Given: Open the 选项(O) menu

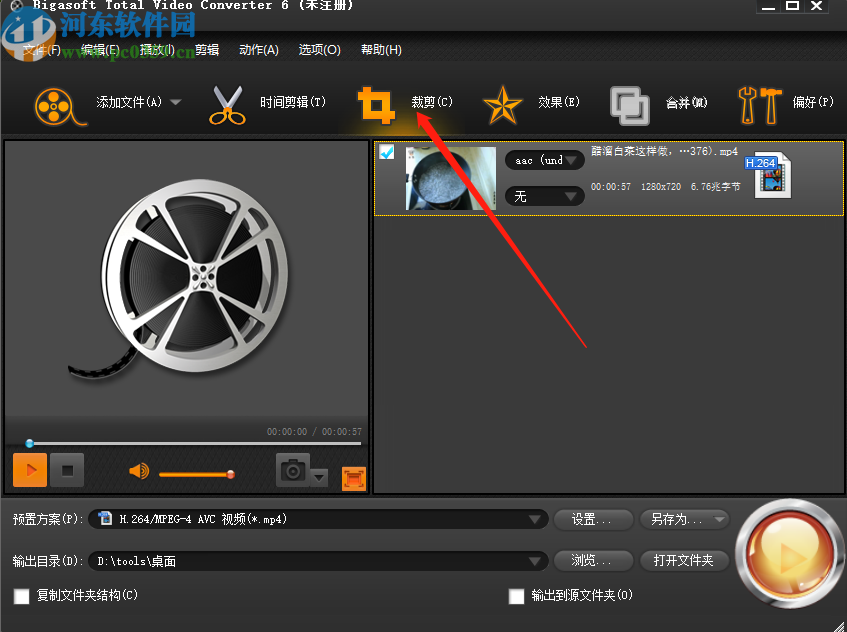Looking at the screenshot, I should click(319, 50).
